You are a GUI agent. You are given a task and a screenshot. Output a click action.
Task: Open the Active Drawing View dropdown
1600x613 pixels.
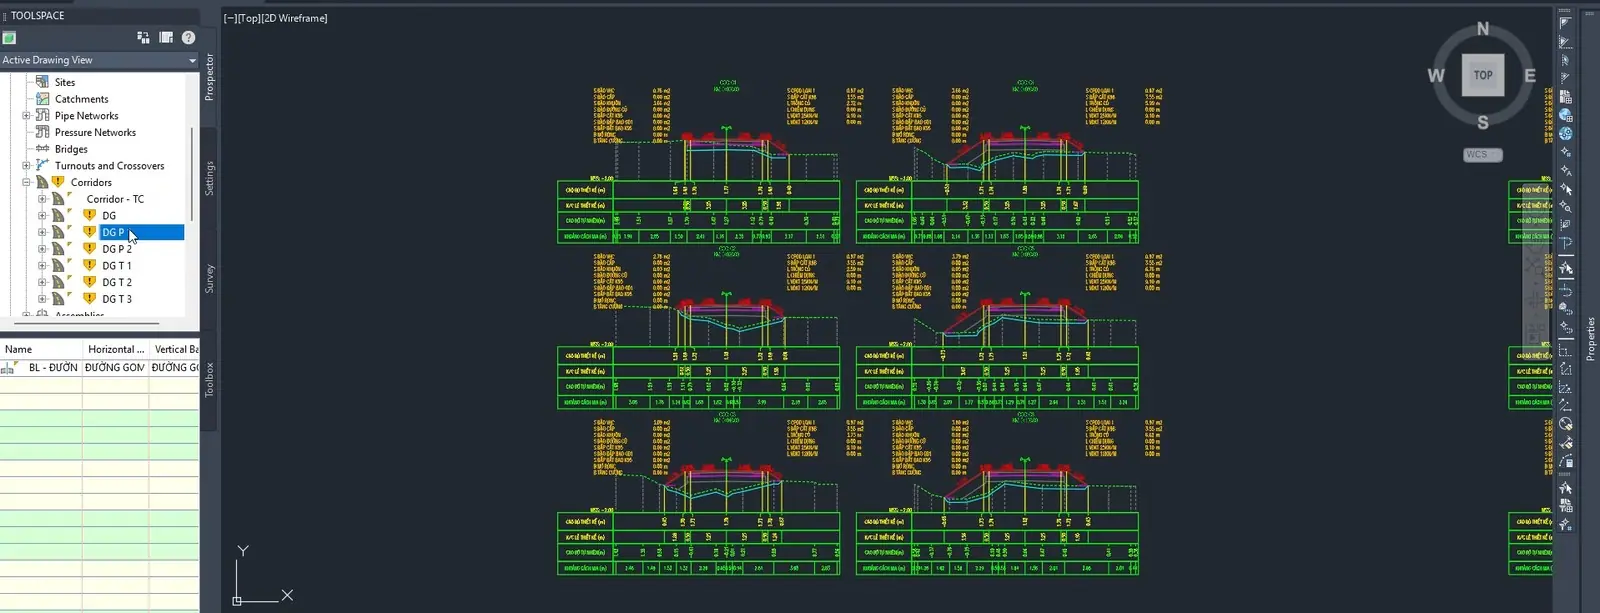[x=99, y=60]
